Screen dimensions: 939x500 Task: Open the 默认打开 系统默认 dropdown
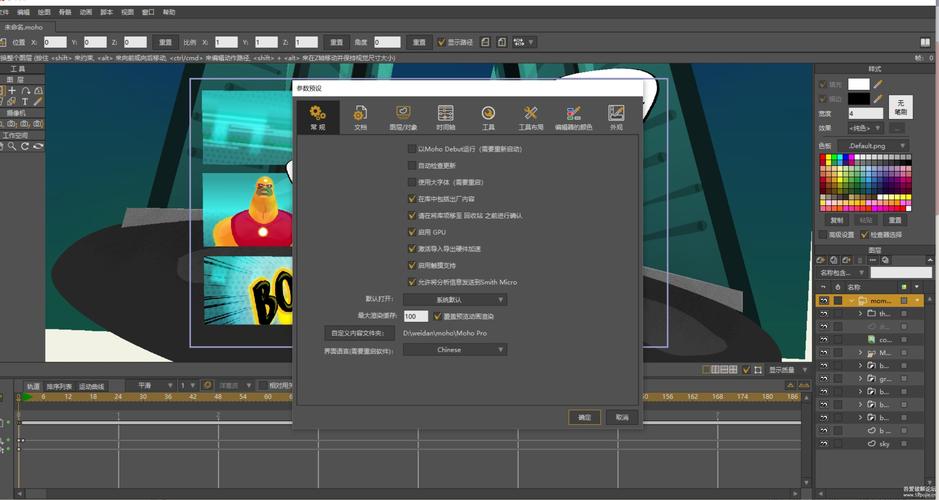pos(455,299)
